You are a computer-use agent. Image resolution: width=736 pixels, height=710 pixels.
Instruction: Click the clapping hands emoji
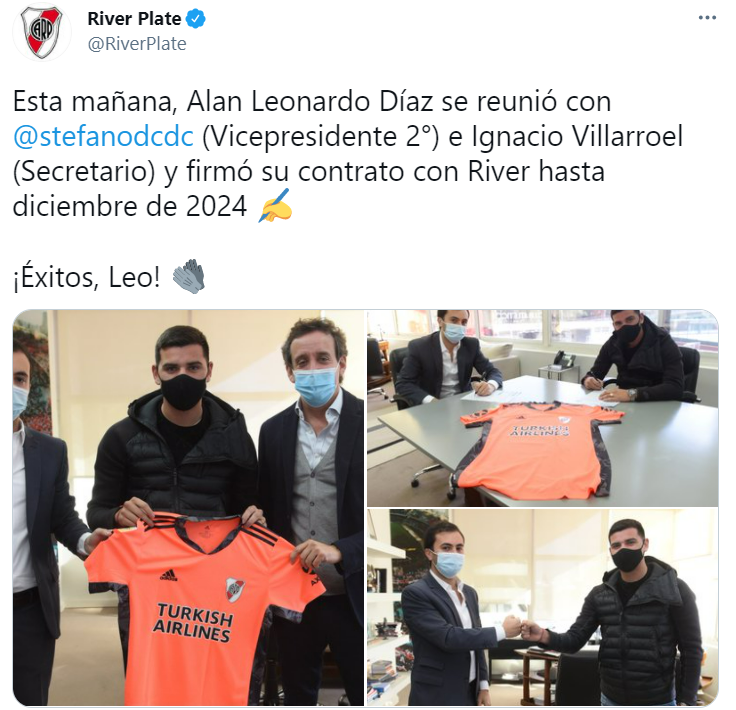tap(189, 276)
